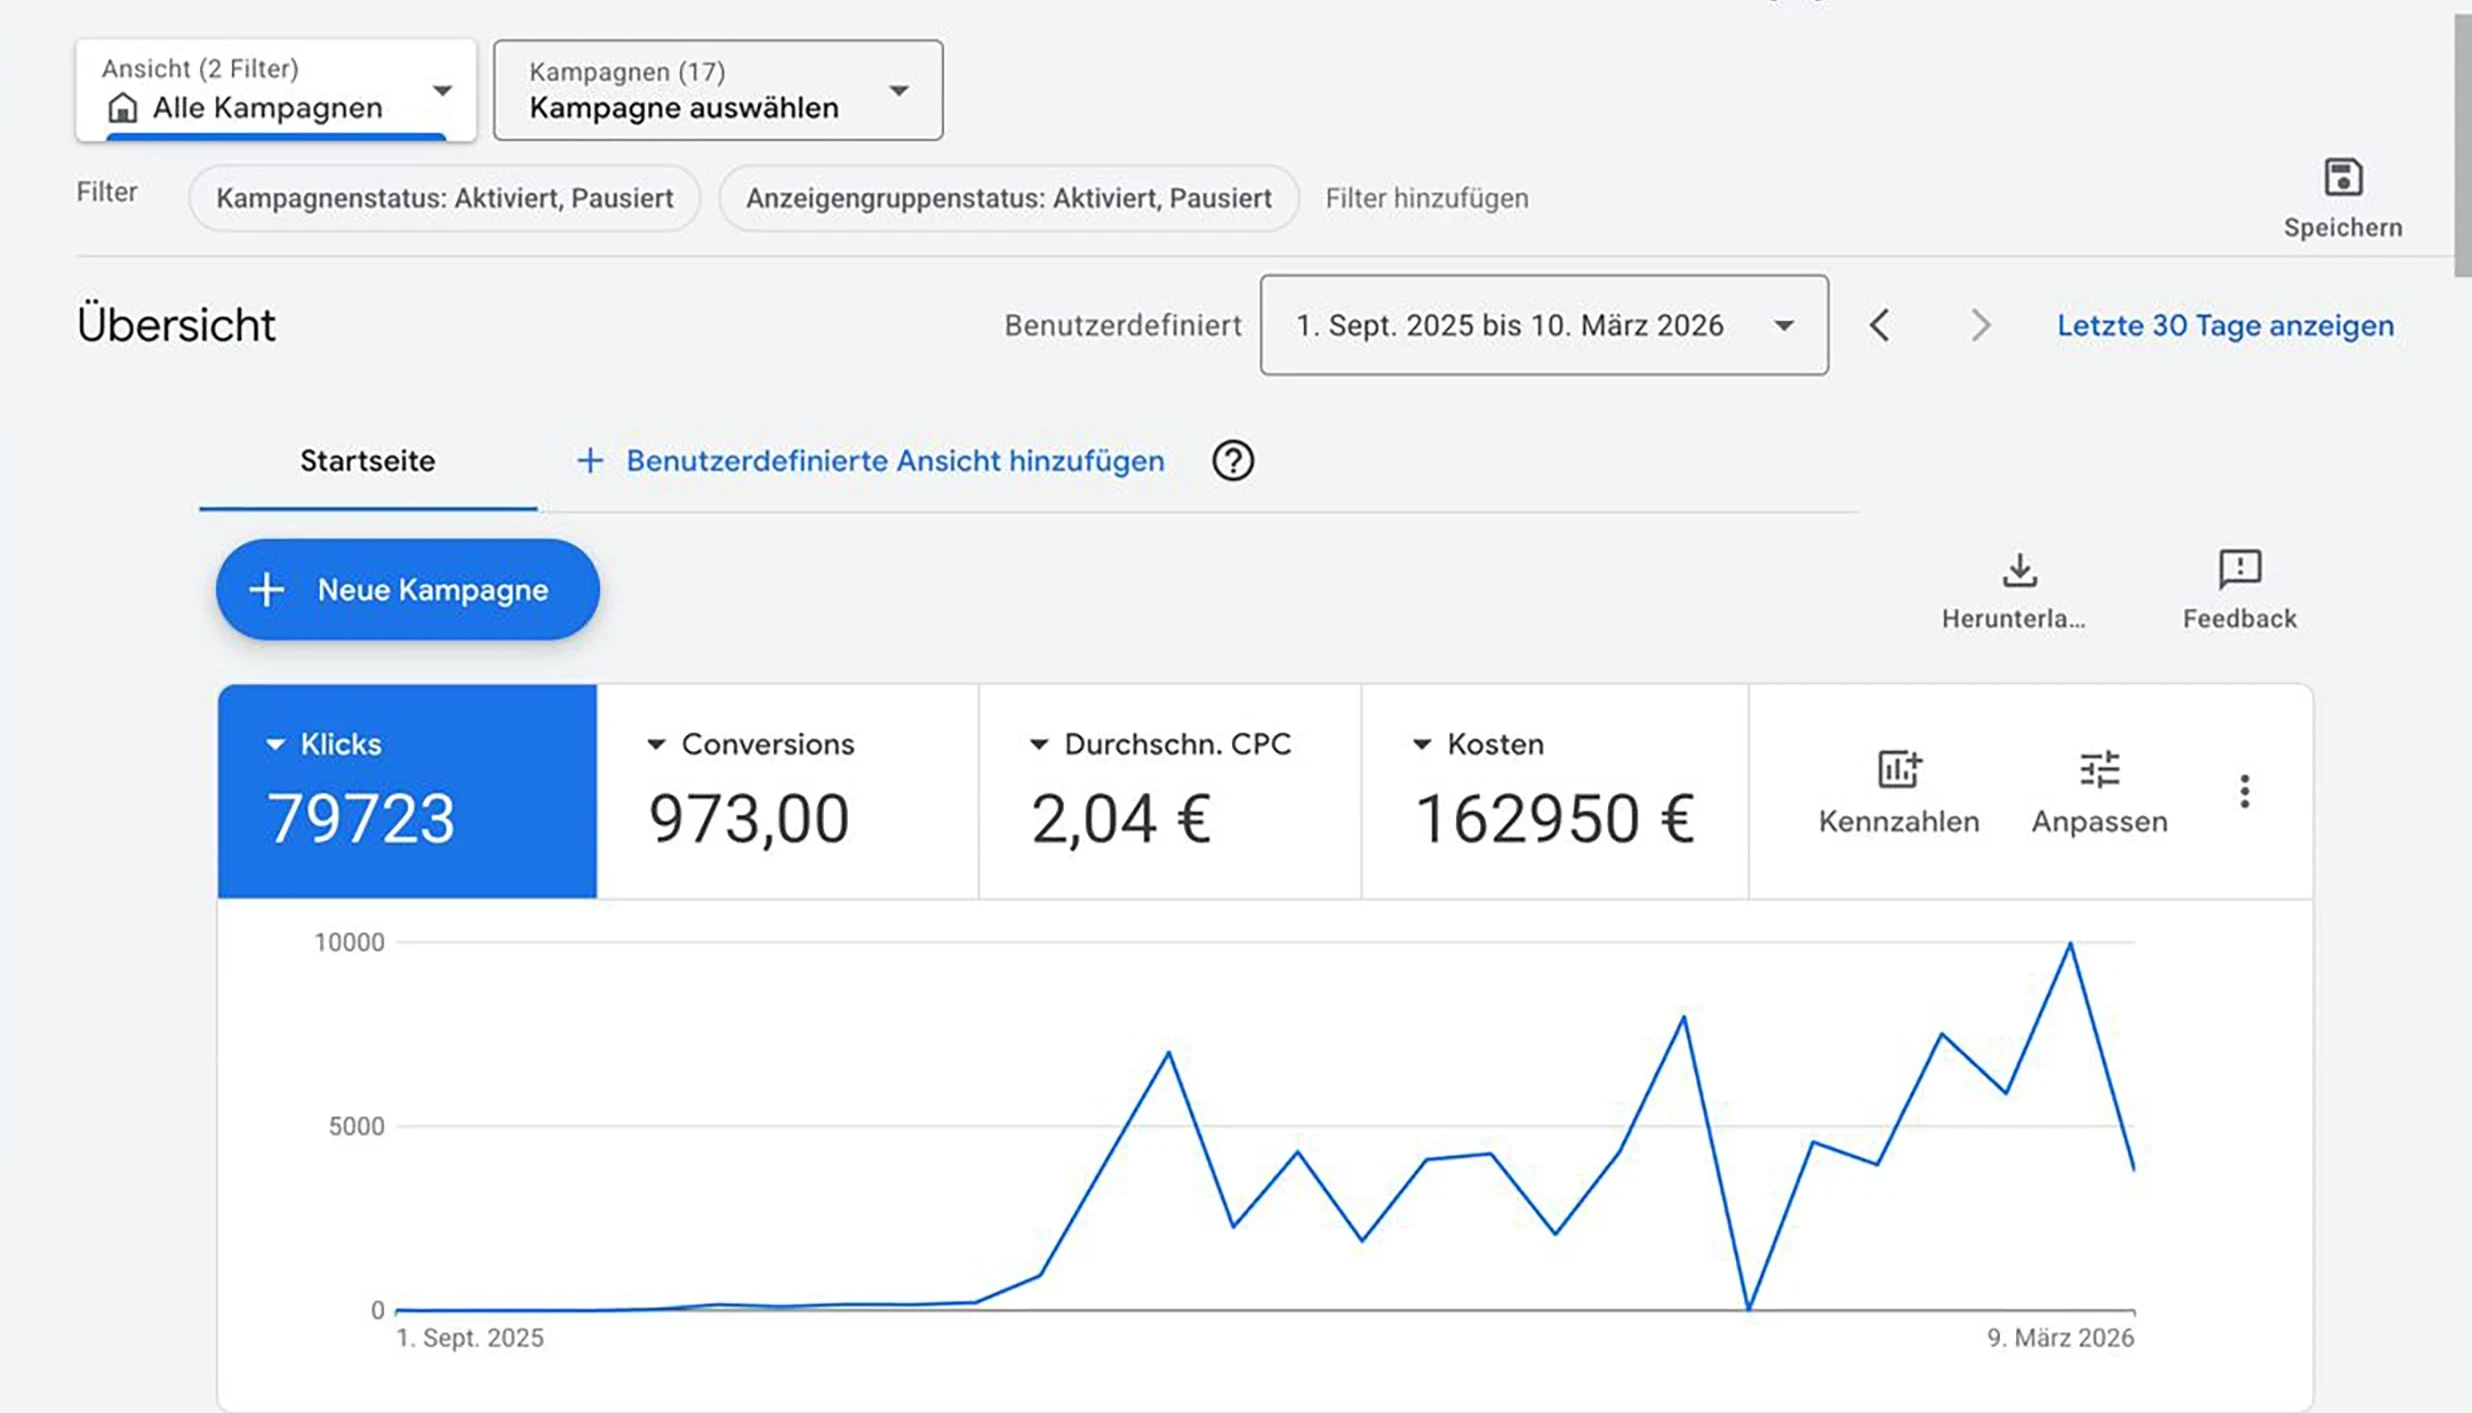The image size is (2472, 1413).
Task: Open the Kennzahlen metrics icon
Action: pos(1898,770)
